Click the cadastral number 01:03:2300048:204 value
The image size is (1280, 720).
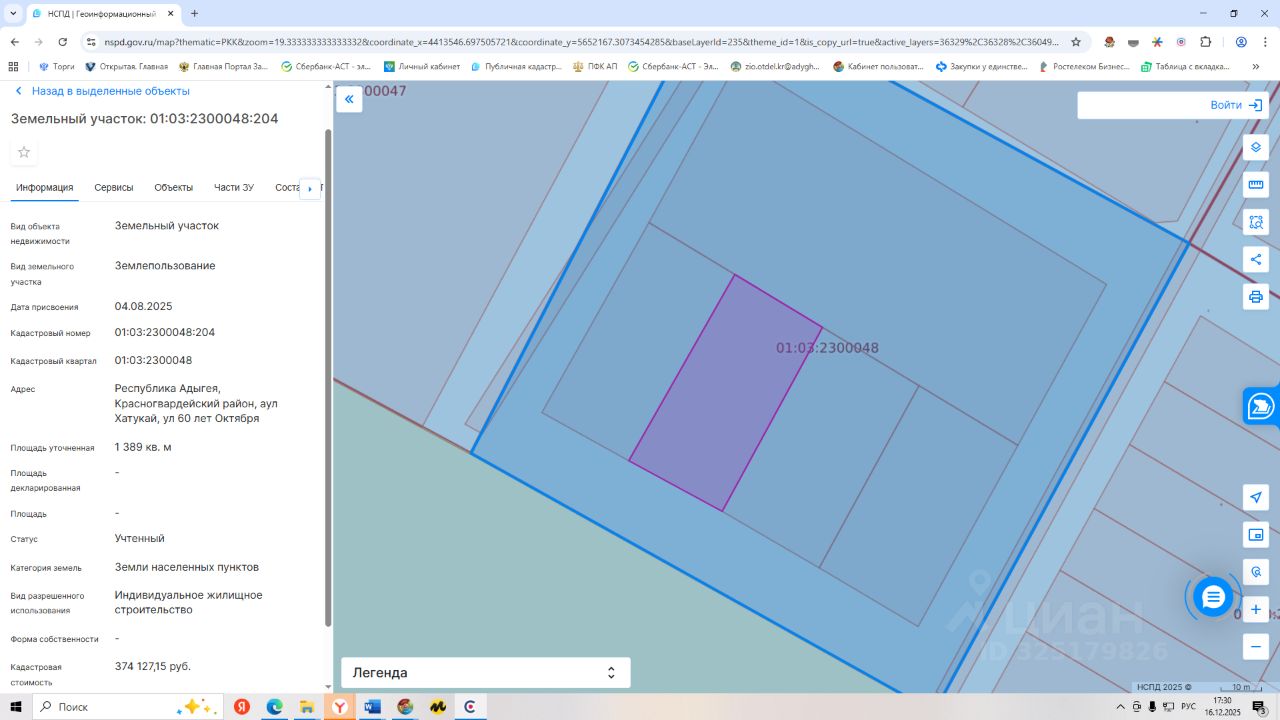coord(165,332)
